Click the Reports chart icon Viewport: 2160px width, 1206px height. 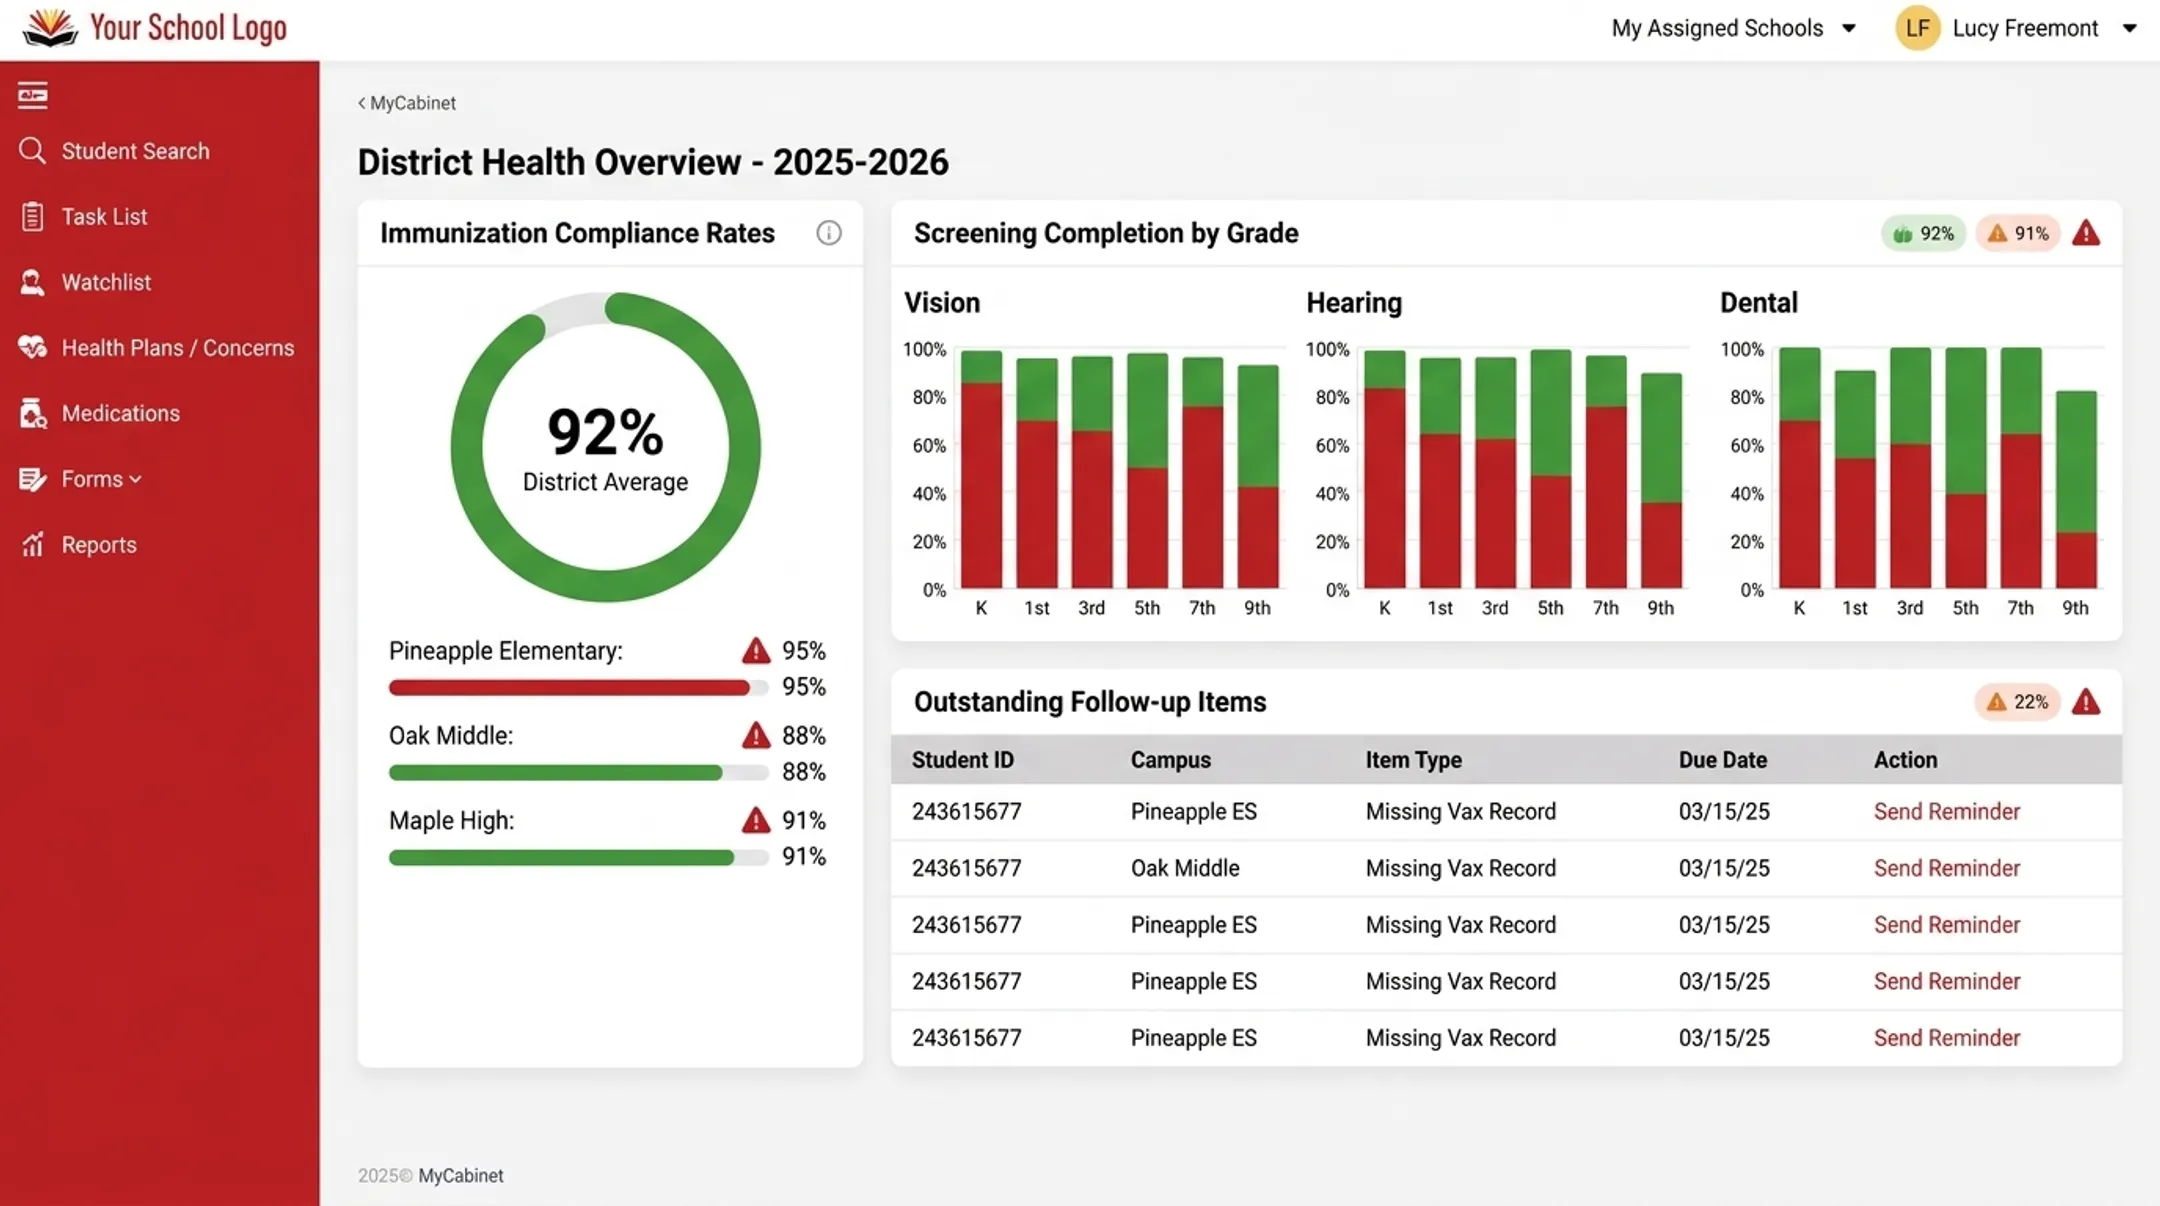(32, 544)
